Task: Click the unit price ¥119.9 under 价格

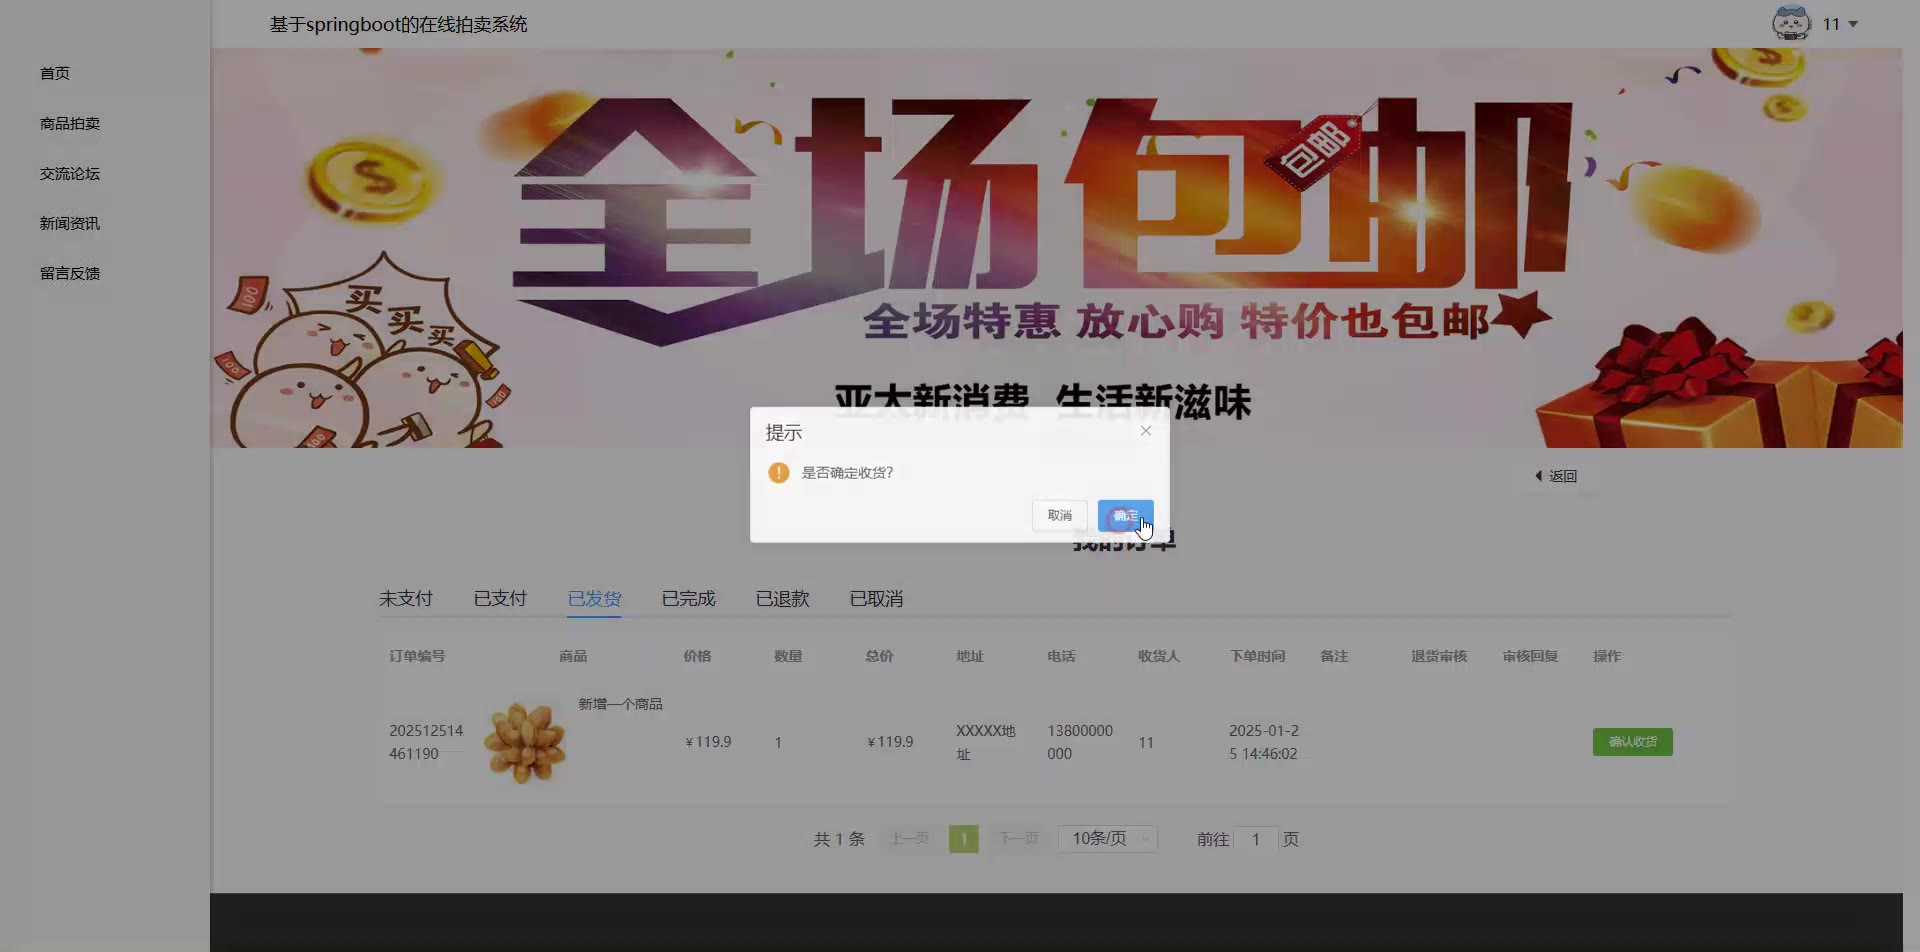Action: click(708, 742)
